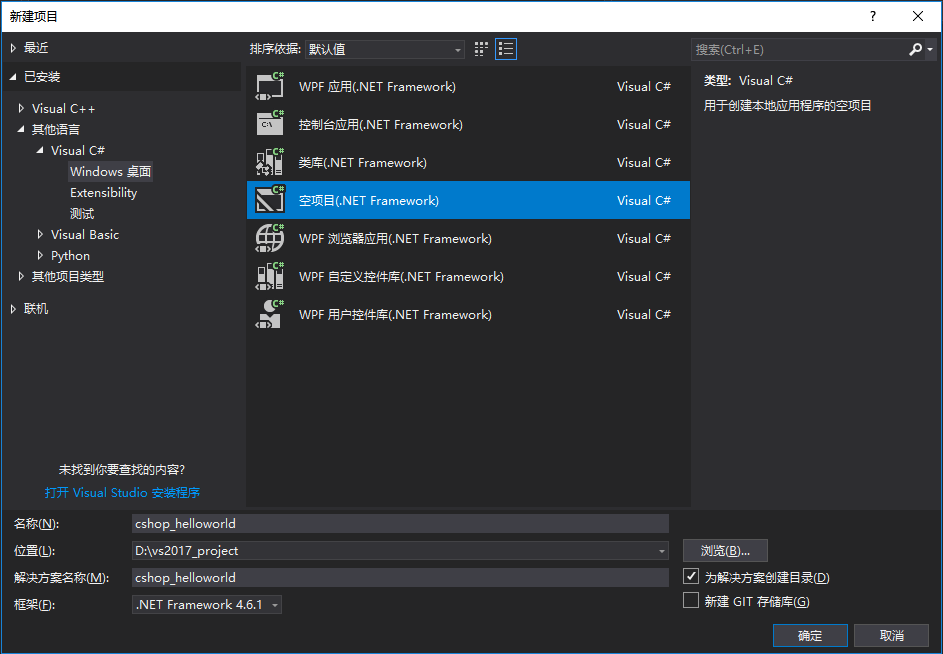Expand the 联机 node arrow
The height and width of the screenshot is (654, 943).
pos(13,309)
